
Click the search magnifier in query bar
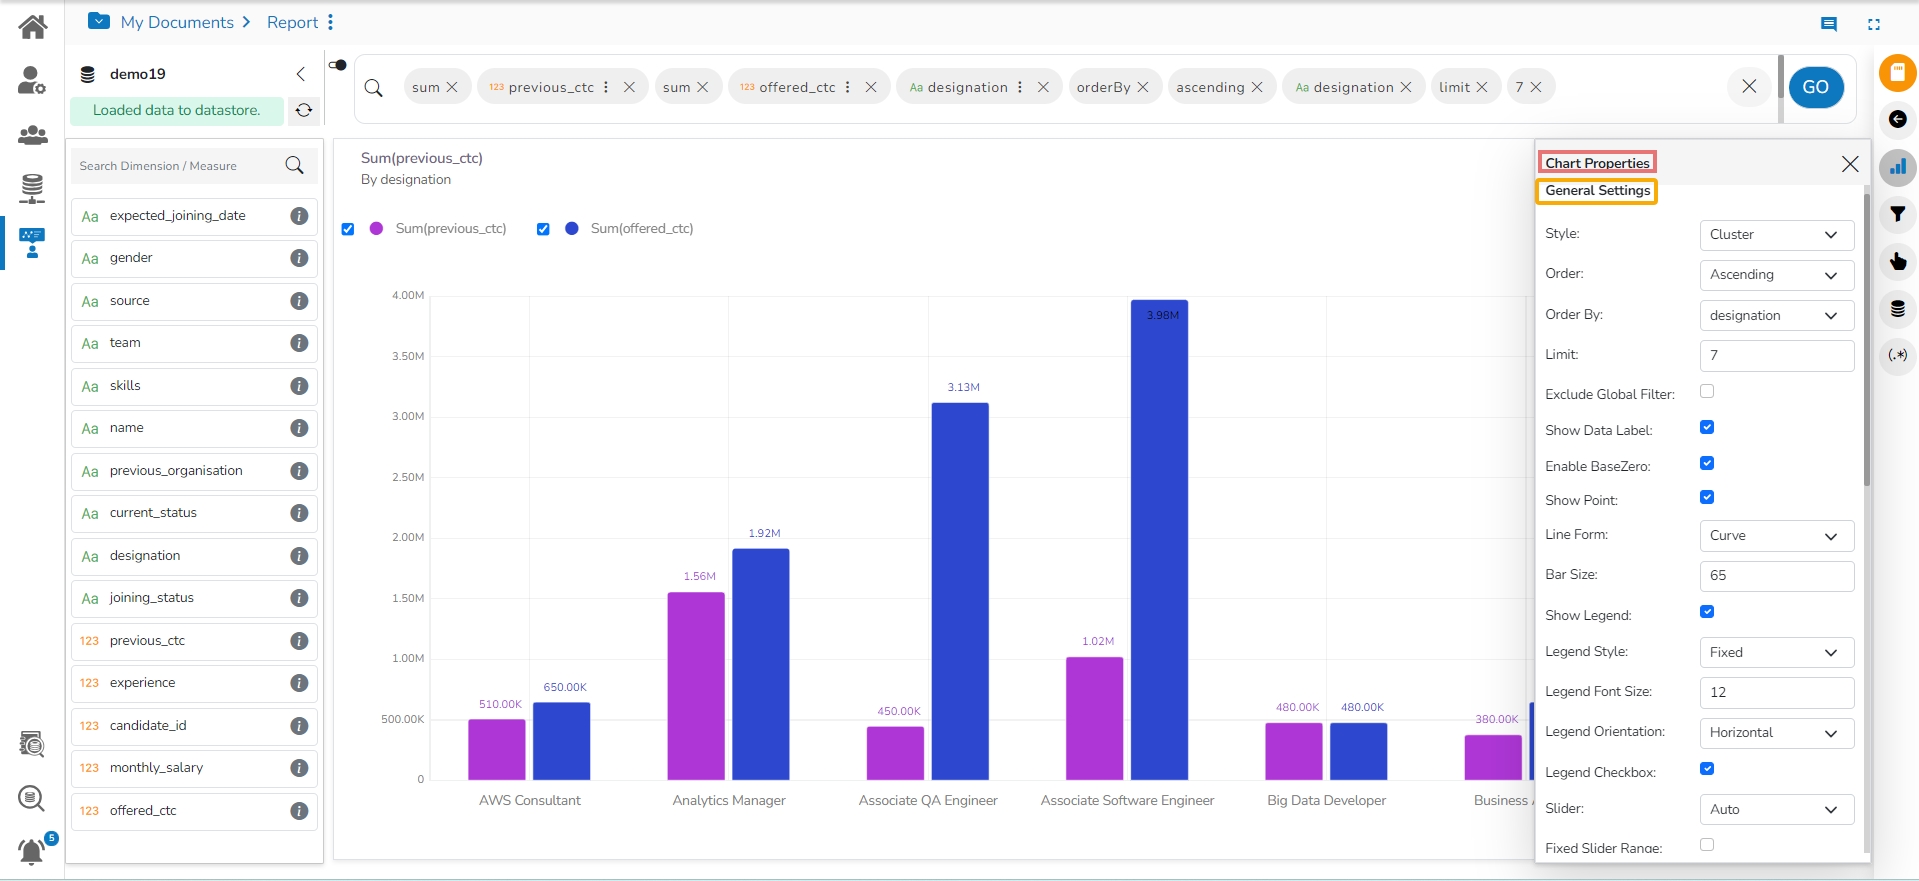coord(374,88)
